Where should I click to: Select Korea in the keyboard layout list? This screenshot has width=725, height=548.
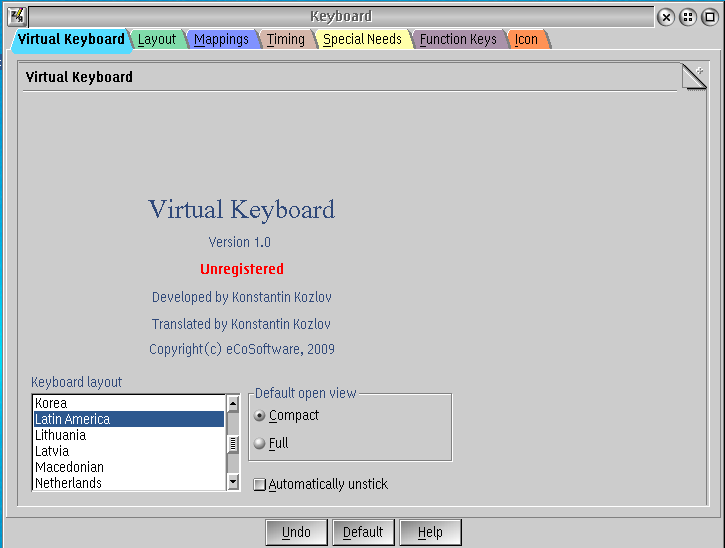tap(129, 403)
